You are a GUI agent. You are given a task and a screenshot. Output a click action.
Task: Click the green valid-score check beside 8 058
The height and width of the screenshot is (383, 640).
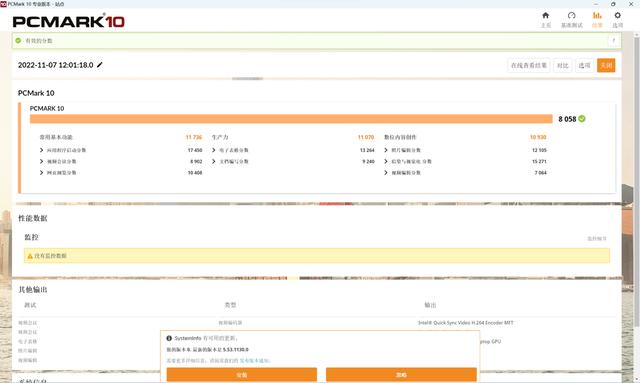pos(582,119)
